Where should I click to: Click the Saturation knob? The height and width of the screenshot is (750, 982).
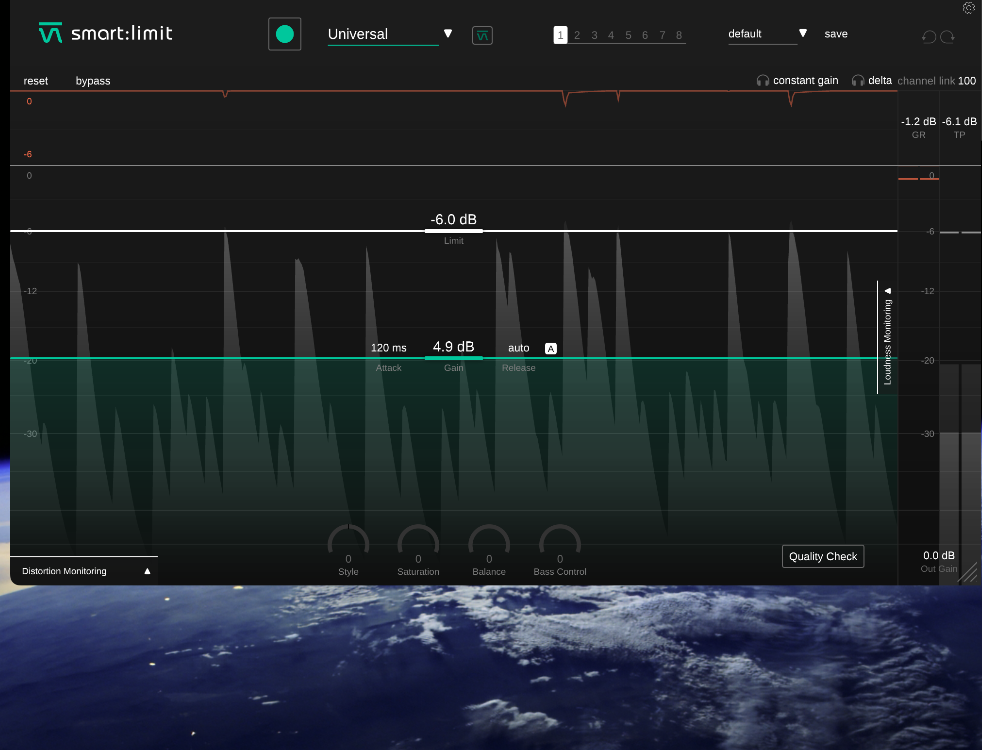click(x=418, y=543)
